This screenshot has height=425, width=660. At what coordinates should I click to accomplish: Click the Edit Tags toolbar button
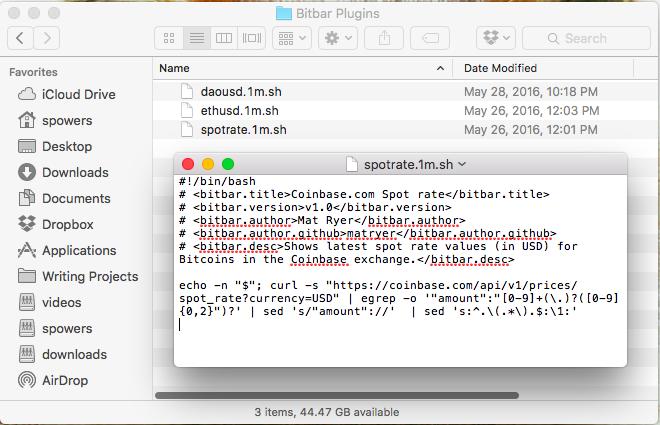click(430, 38)
